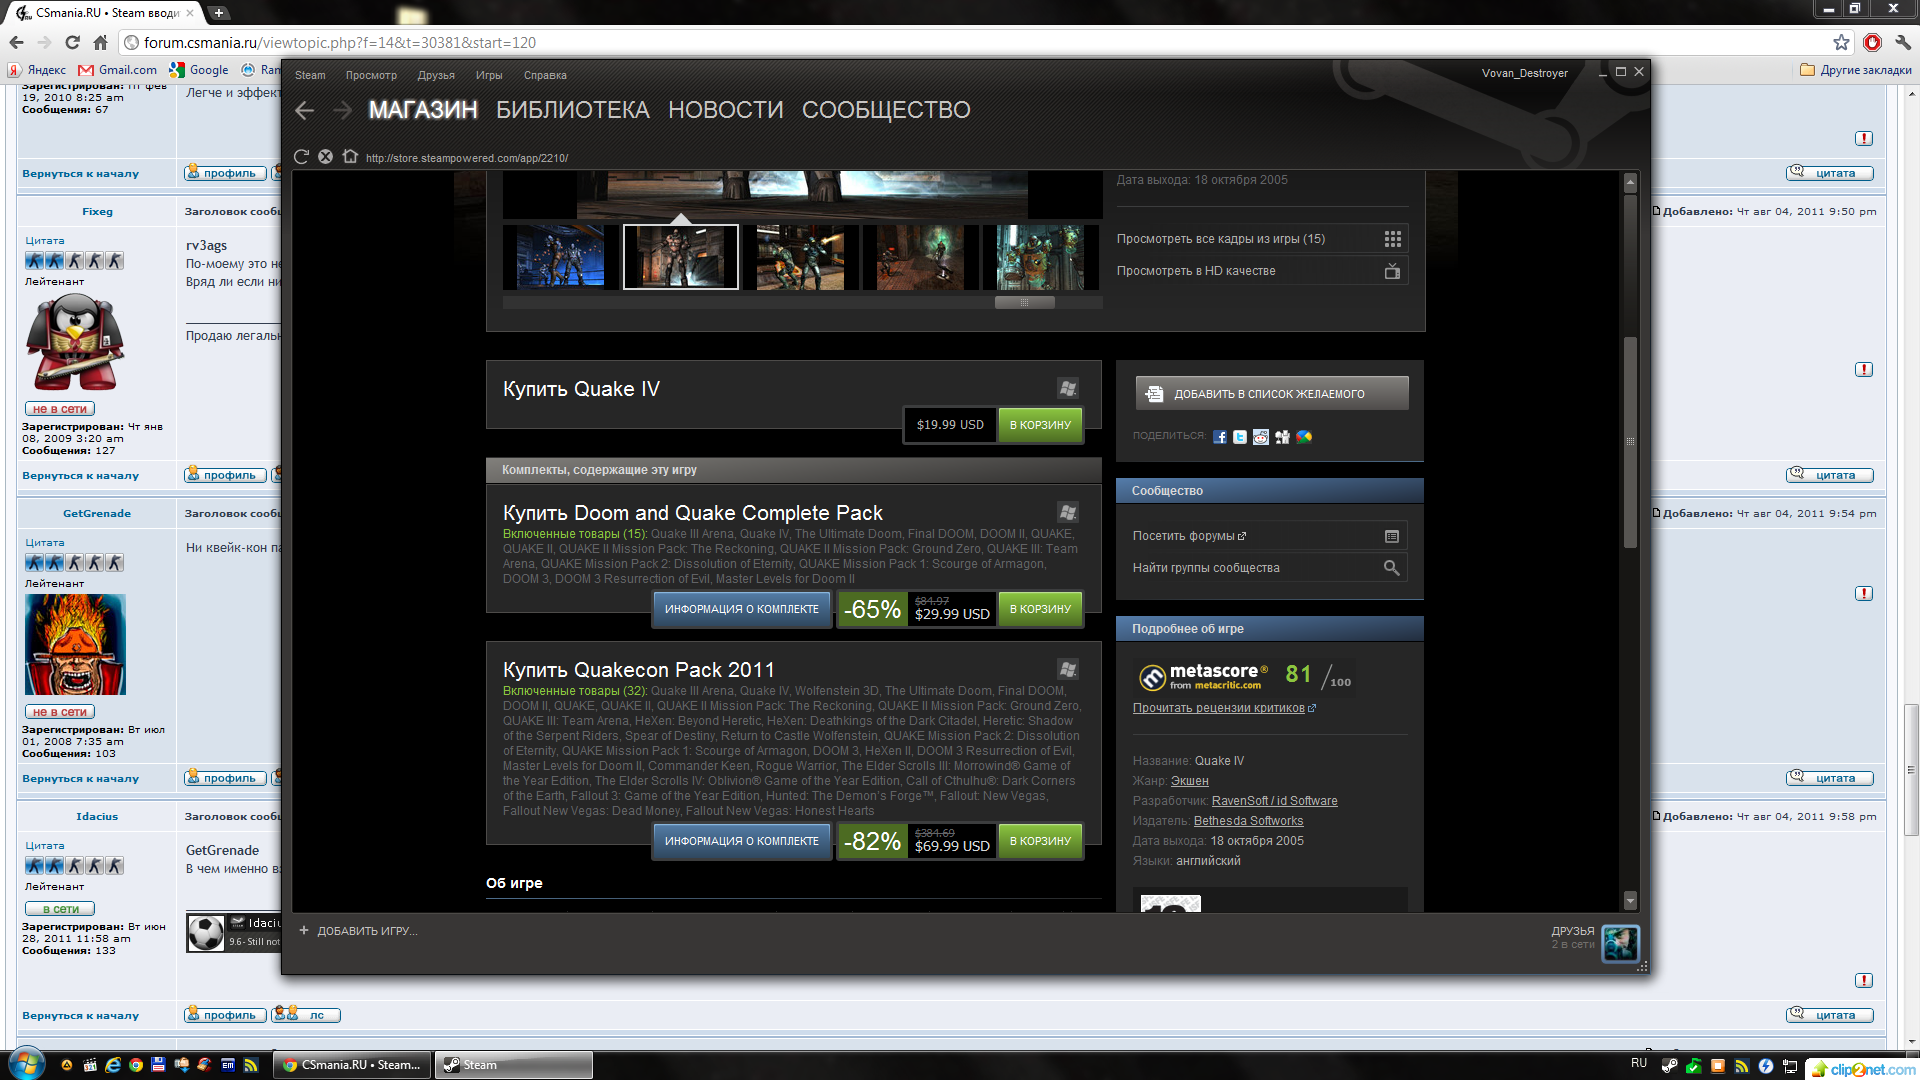This screenshot has height=1080, width=1920.
Task: Open the Steam taskbar button
Action: [515, 1065]
